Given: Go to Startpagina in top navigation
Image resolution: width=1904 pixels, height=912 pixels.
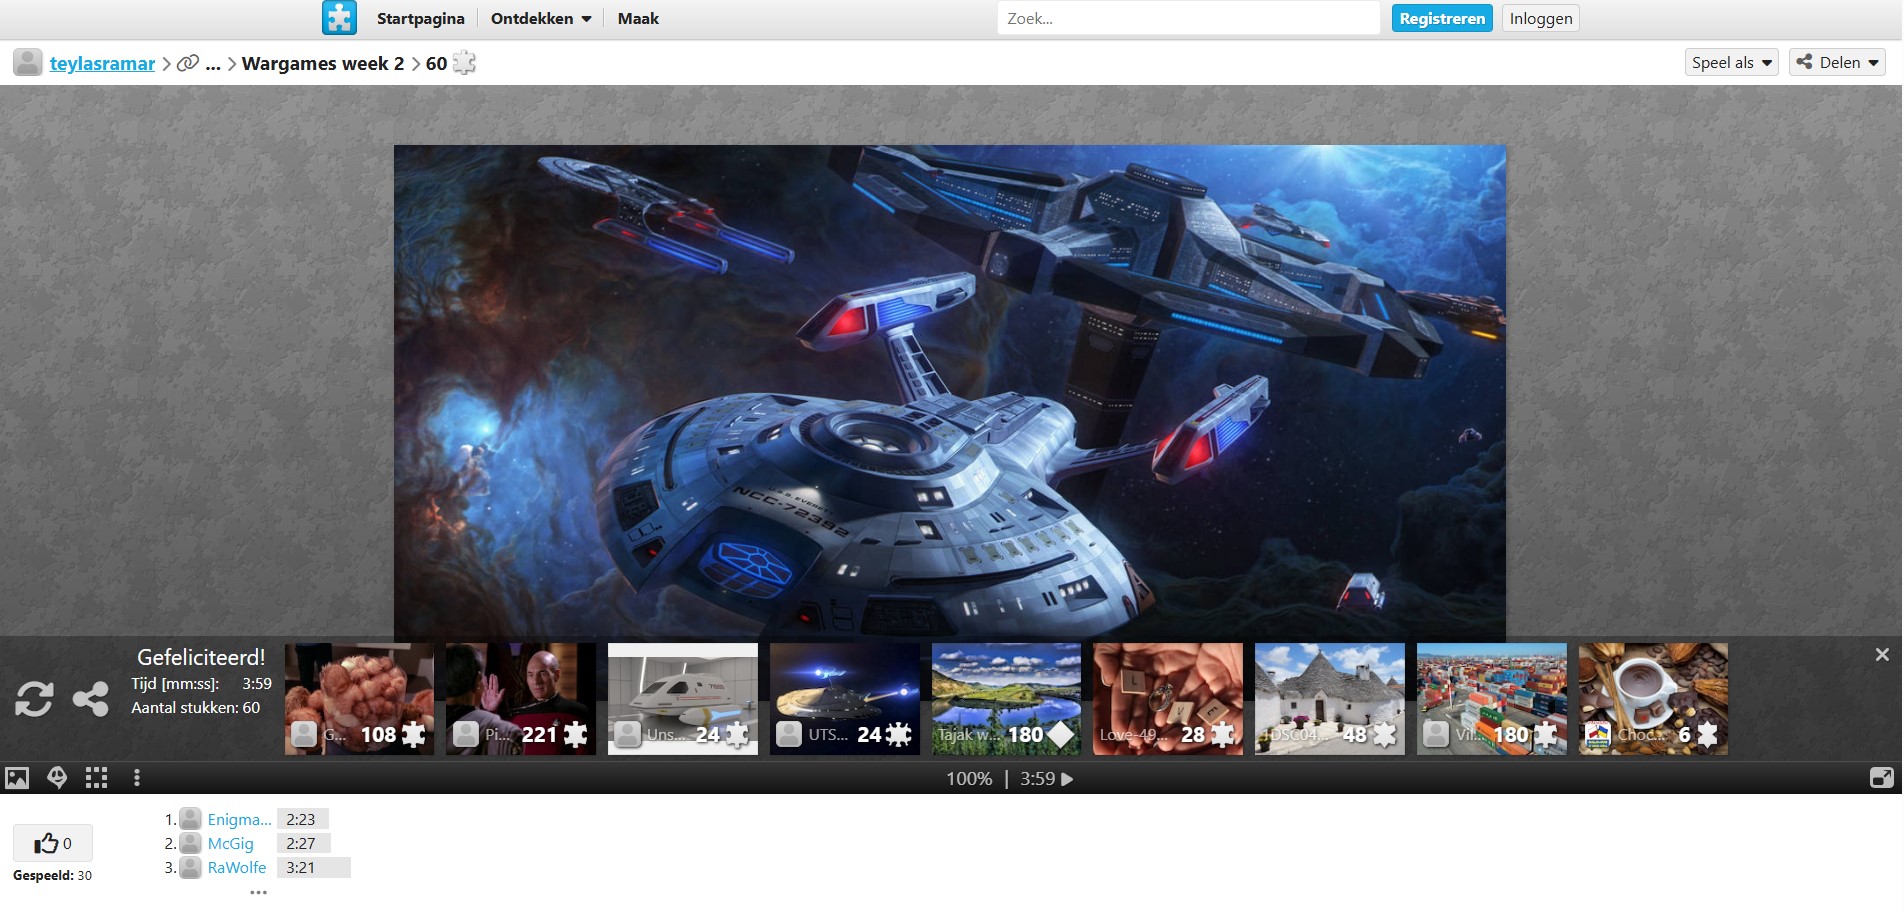Looking at the screenshot, I should [420, 18].
